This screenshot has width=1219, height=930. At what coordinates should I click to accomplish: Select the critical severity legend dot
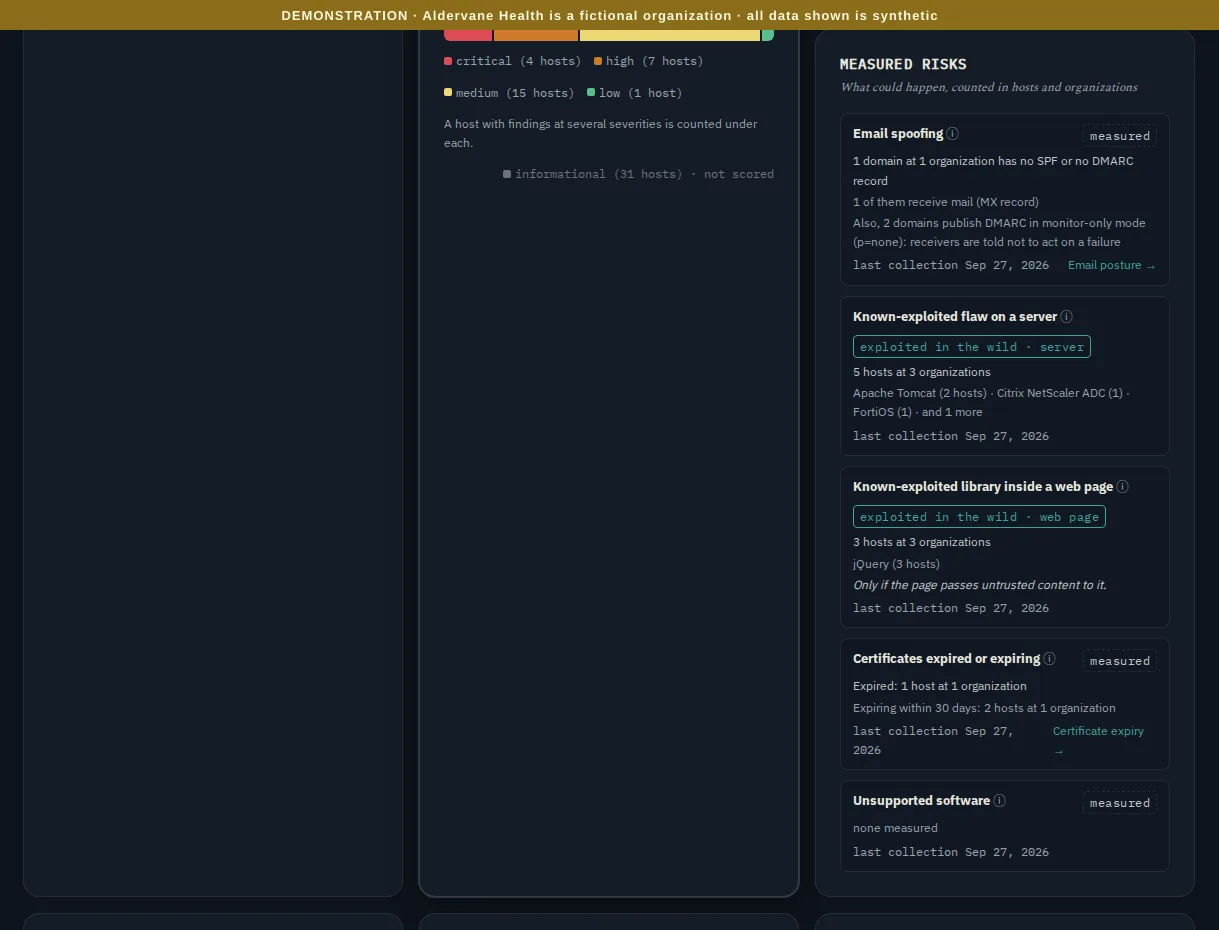[448, 61]
